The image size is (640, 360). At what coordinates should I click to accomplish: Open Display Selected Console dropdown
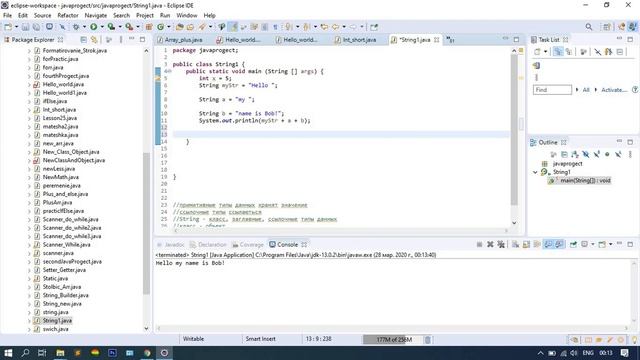pos(593,244)
